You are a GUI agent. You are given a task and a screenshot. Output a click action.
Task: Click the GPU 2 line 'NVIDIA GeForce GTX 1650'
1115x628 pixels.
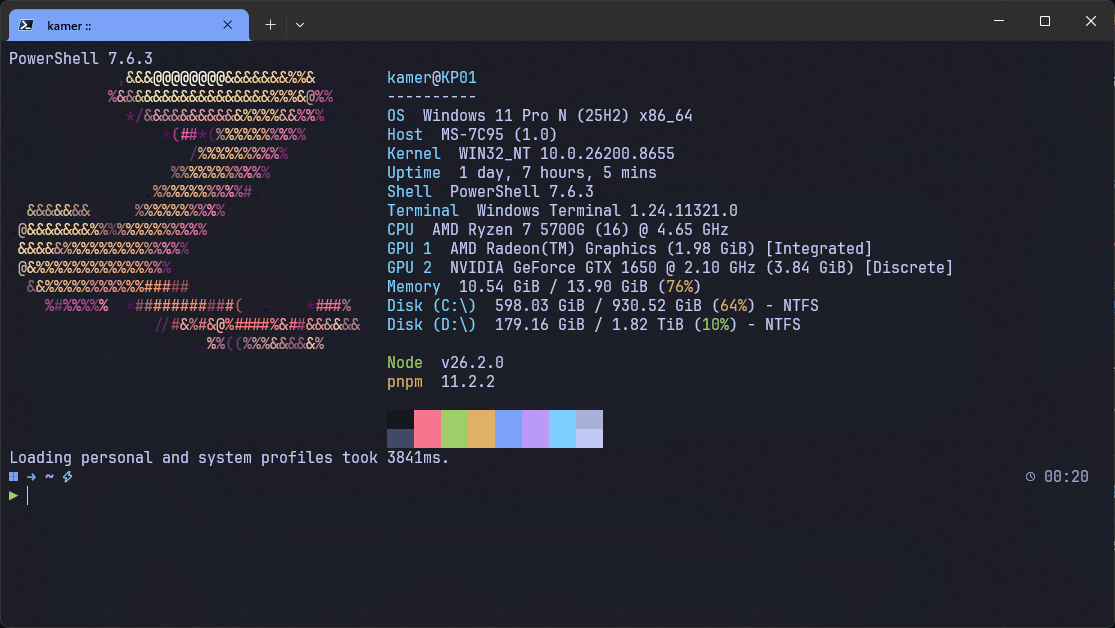pos(670,267)
